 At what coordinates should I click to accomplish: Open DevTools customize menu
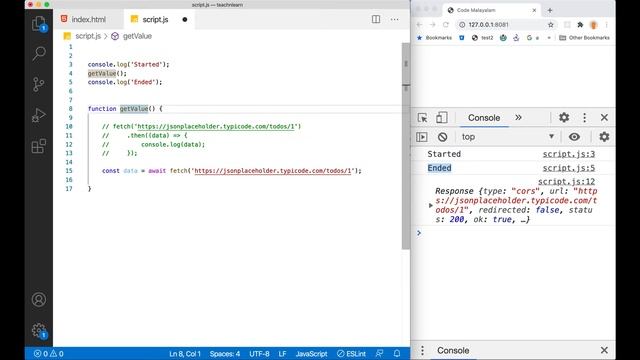(584, 118)
